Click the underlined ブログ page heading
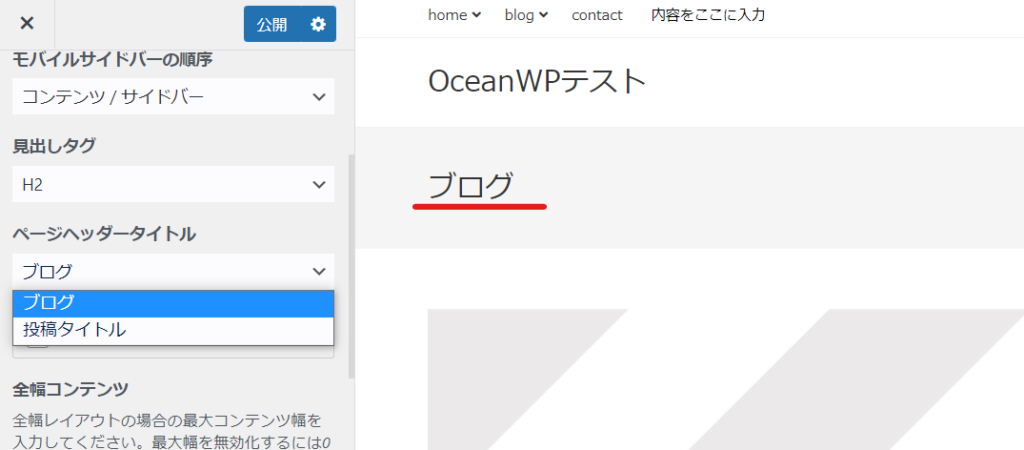Screen dimensions: 1024x450 (470, 186)
